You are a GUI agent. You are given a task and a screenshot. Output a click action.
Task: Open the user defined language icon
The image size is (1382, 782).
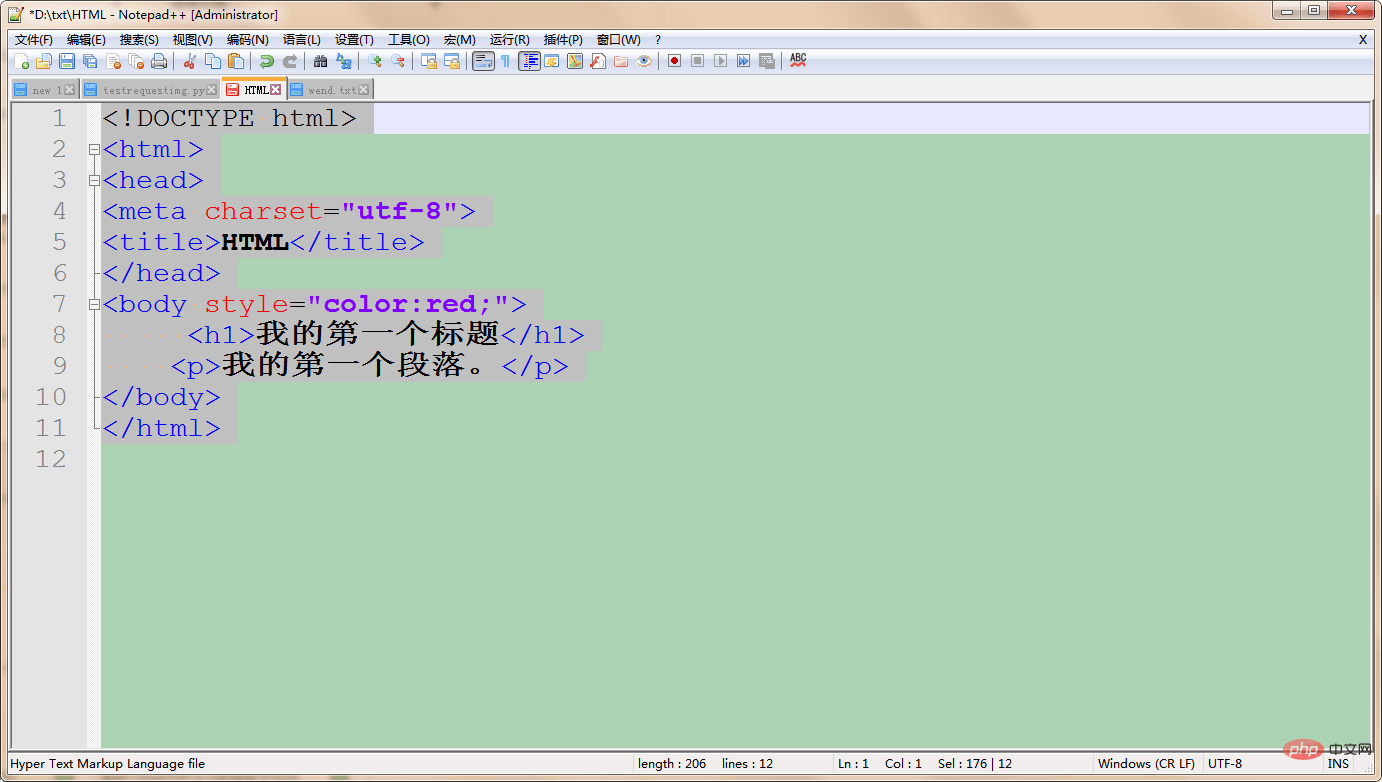[552, 61]
